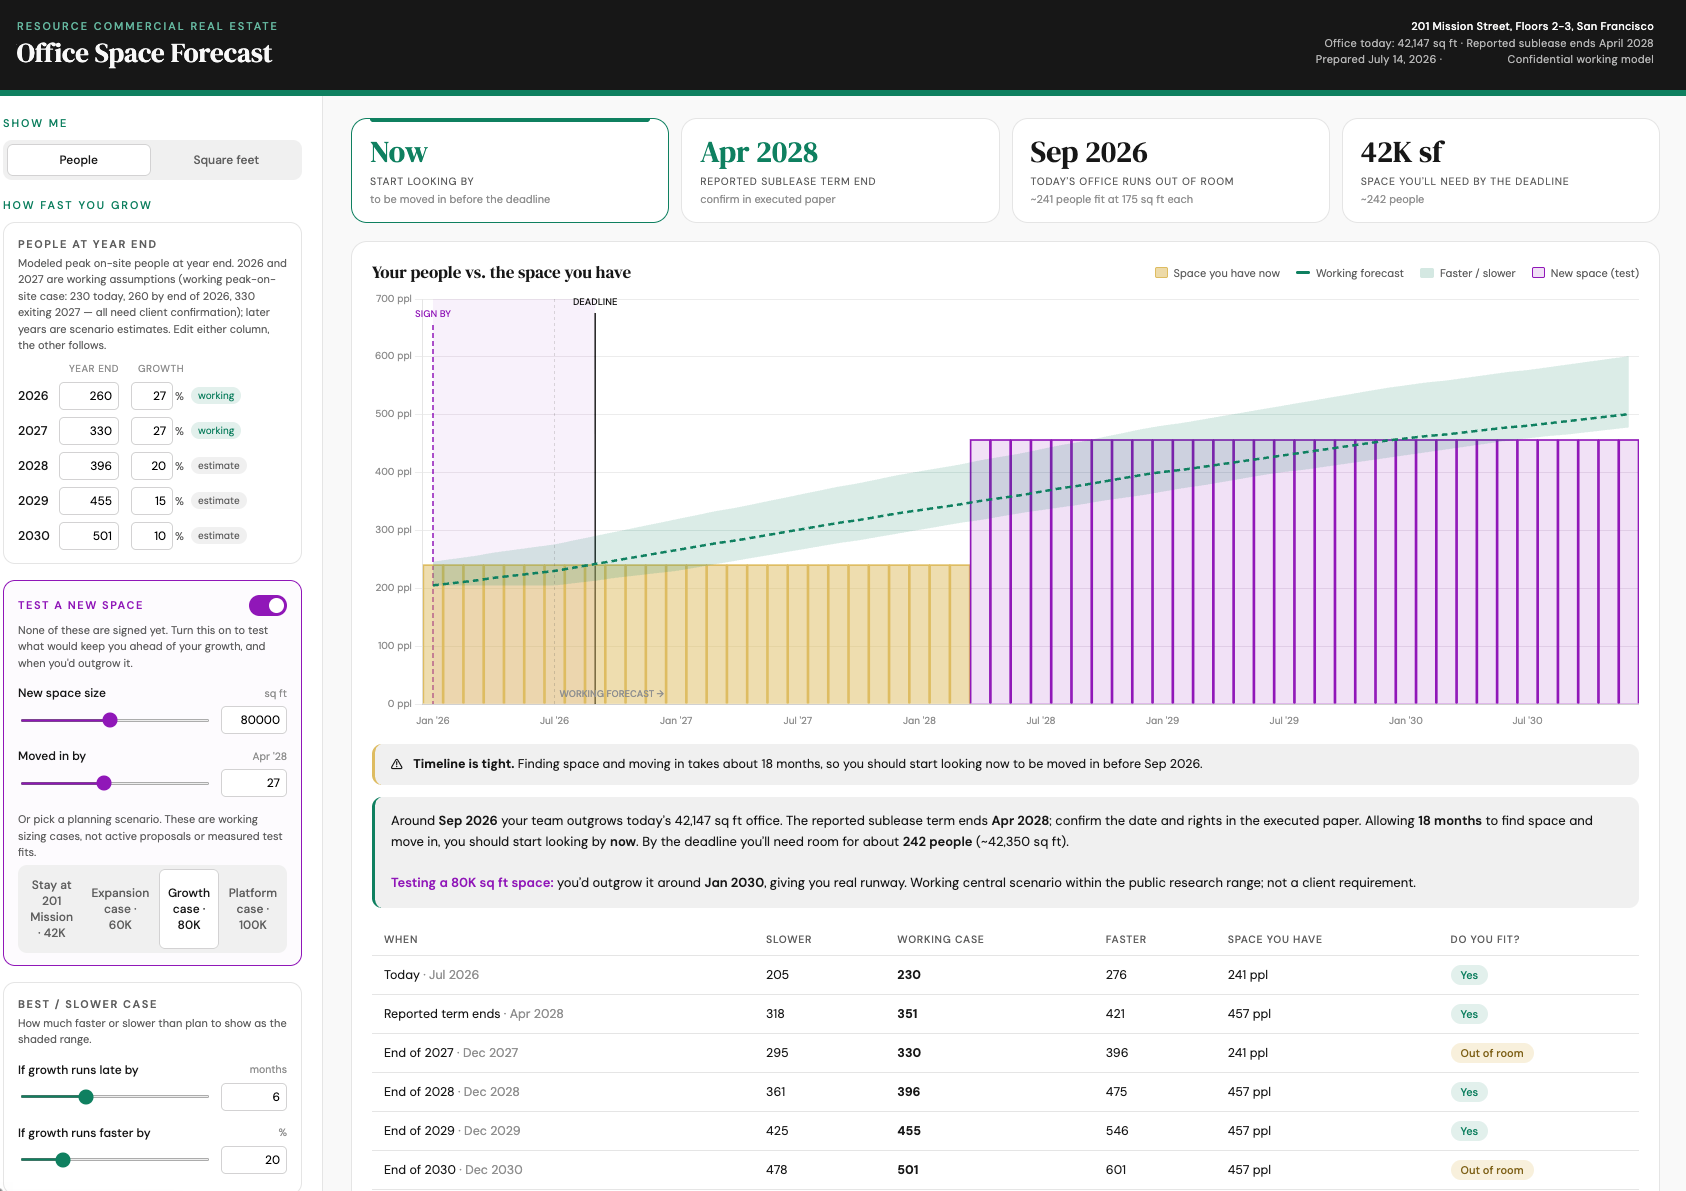
Task: Edit 2027 year-end people field
Action: [x=89, y=431]
